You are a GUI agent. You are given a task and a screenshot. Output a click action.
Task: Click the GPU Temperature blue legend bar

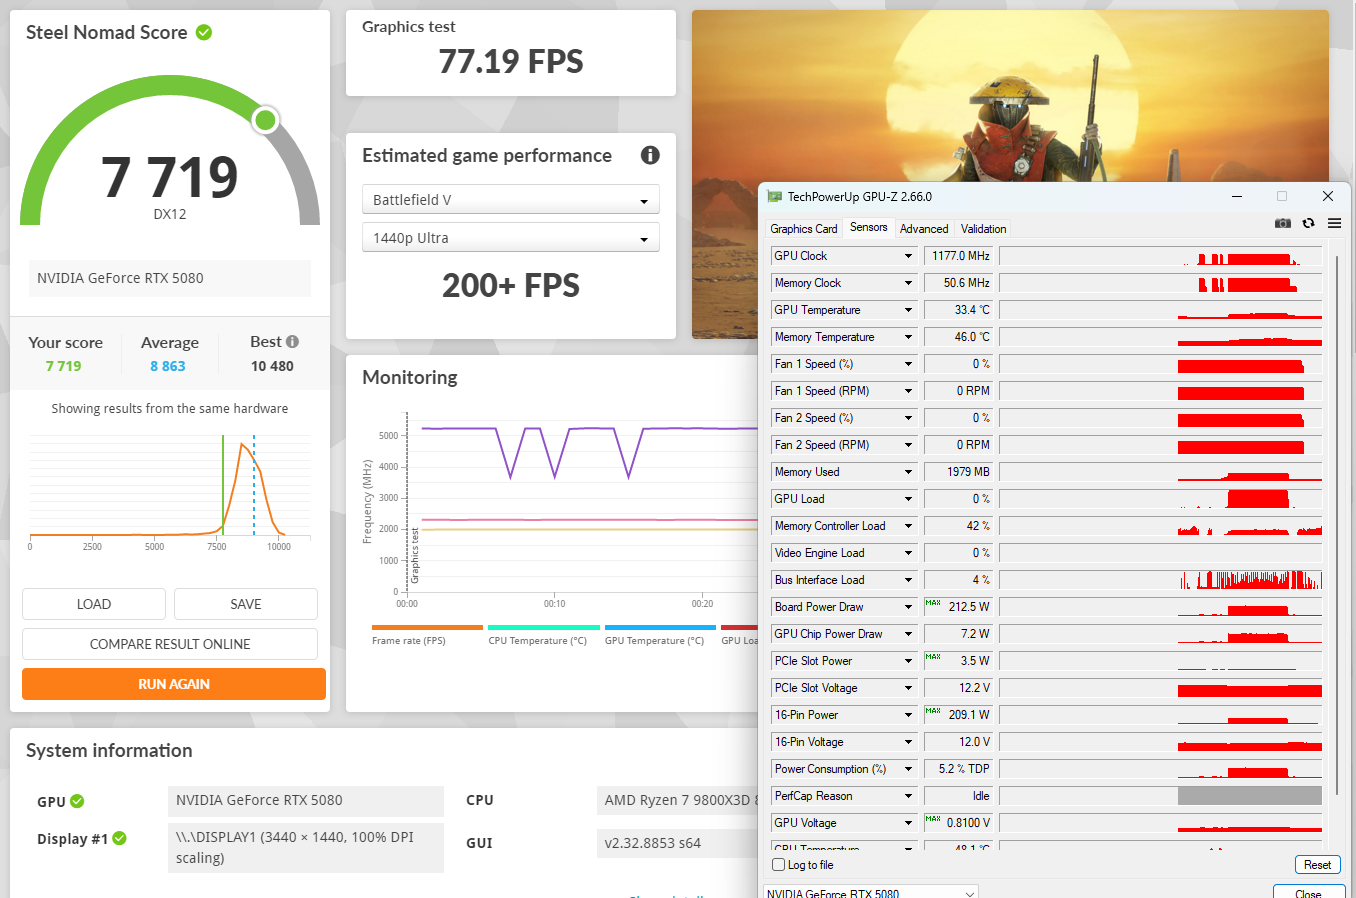point(660,628)
